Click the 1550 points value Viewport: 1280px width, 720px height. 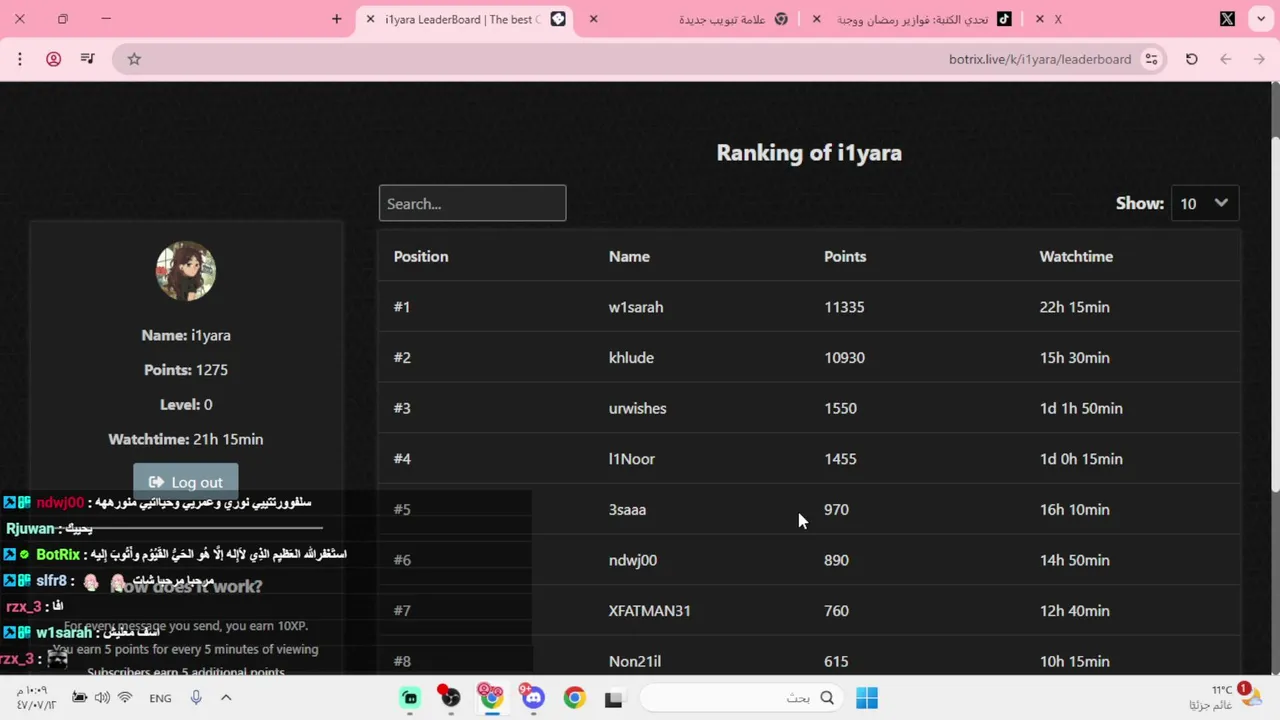(840, 408)
